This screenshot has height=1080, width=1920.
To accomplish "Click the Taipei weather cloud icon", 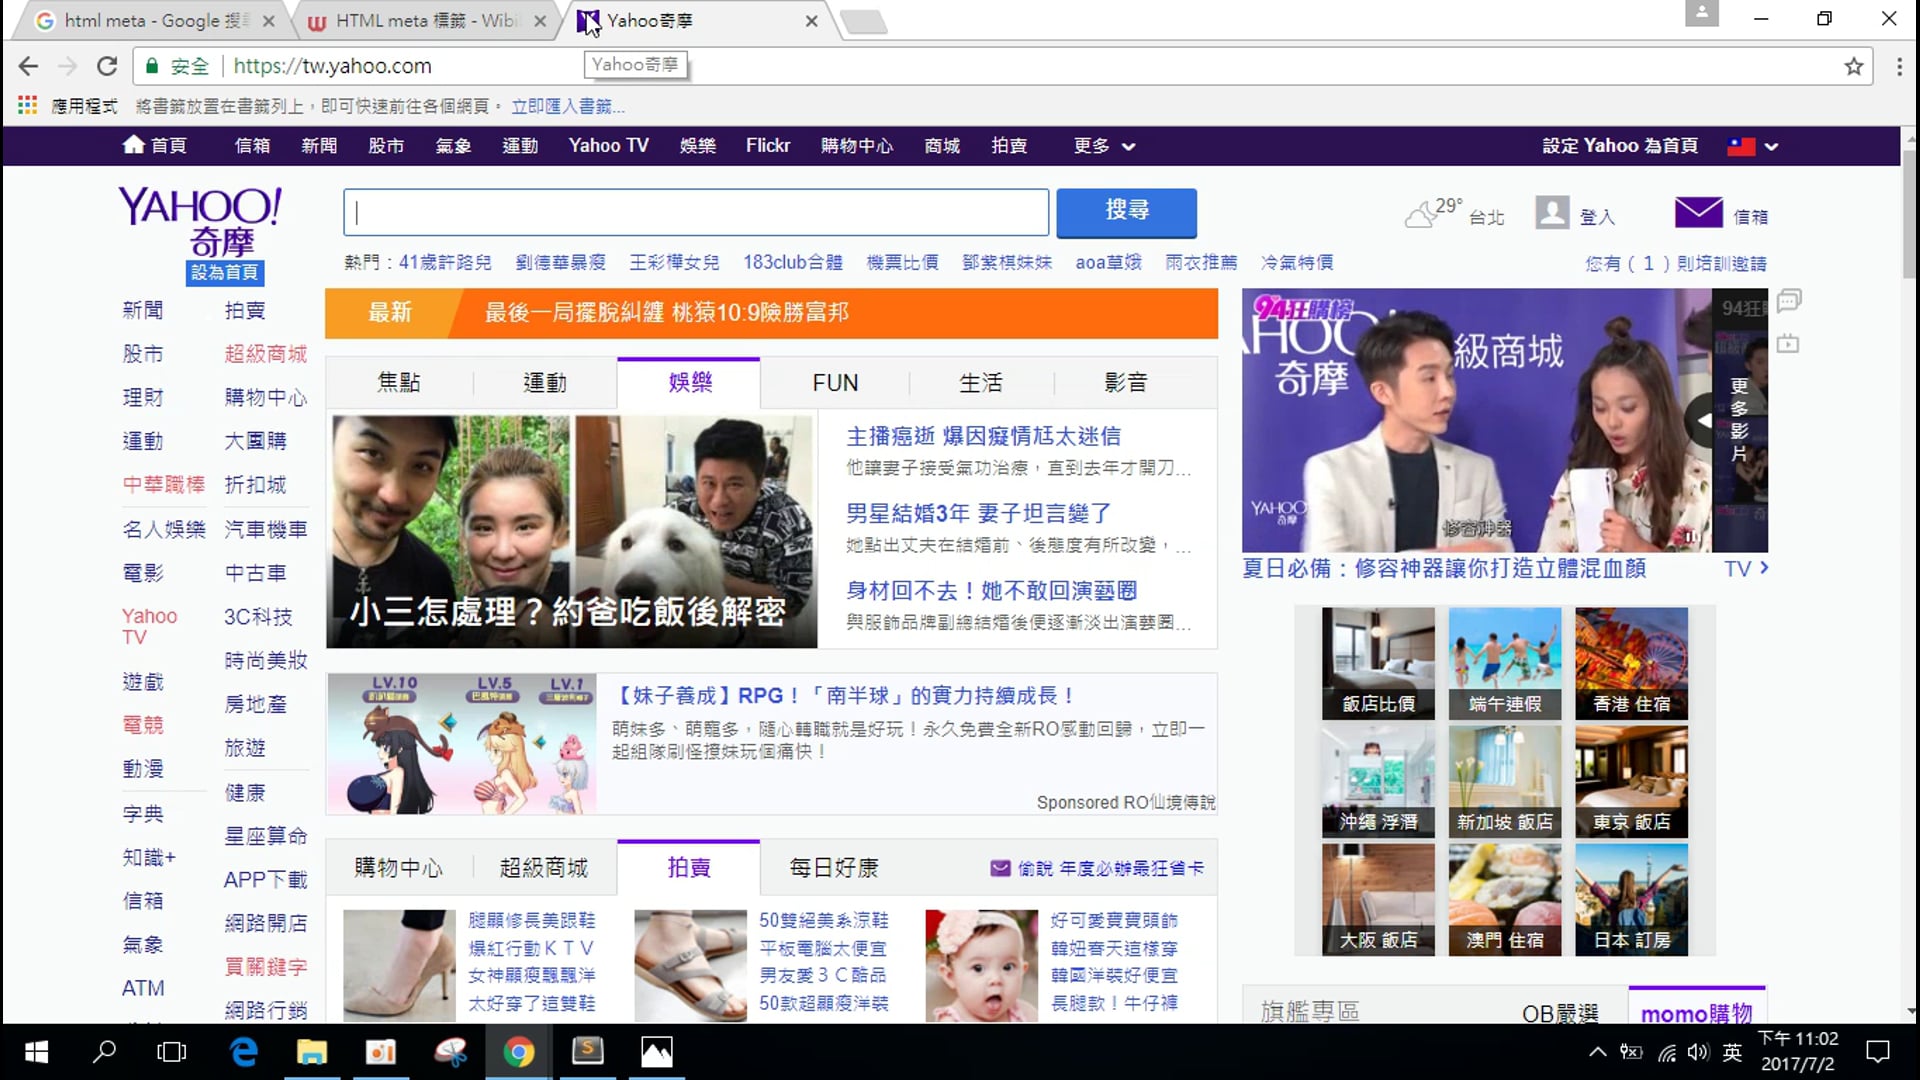I will [x=1420, y=215].
